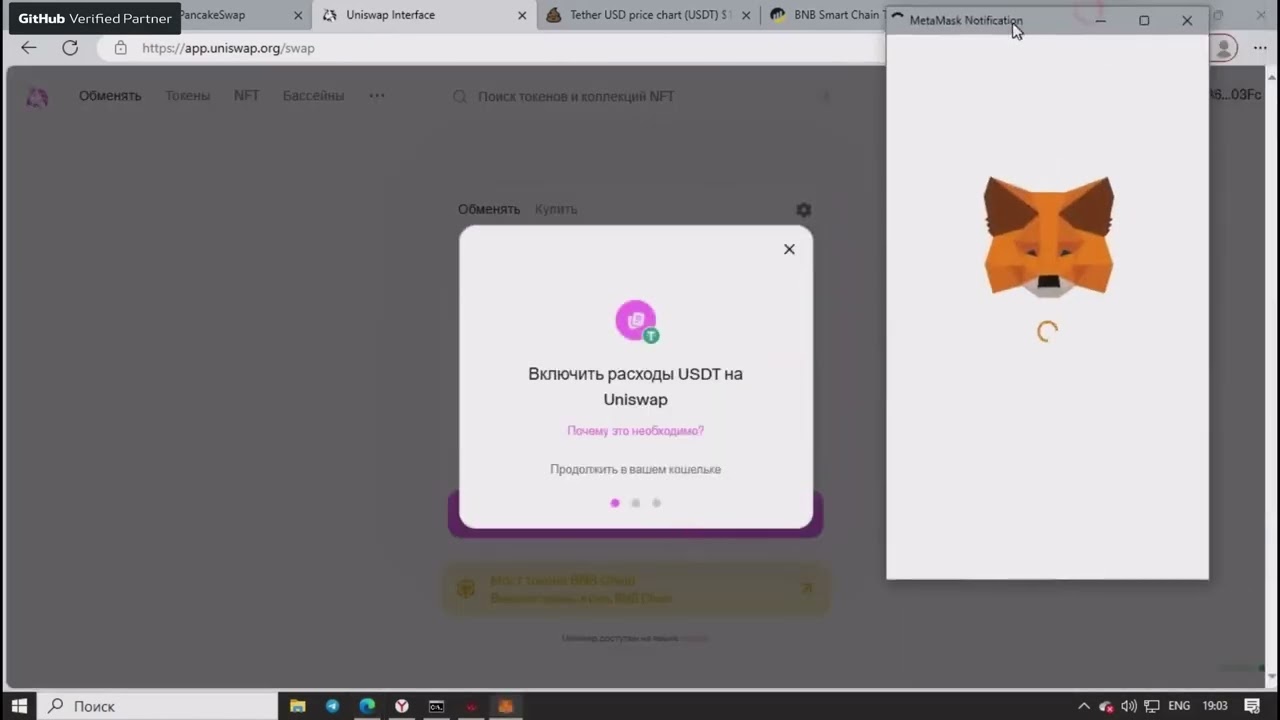The height and width of the screenshot is (720, 1280).
Task: Open the browser profile avatar
Action: tap(1225, 47)
